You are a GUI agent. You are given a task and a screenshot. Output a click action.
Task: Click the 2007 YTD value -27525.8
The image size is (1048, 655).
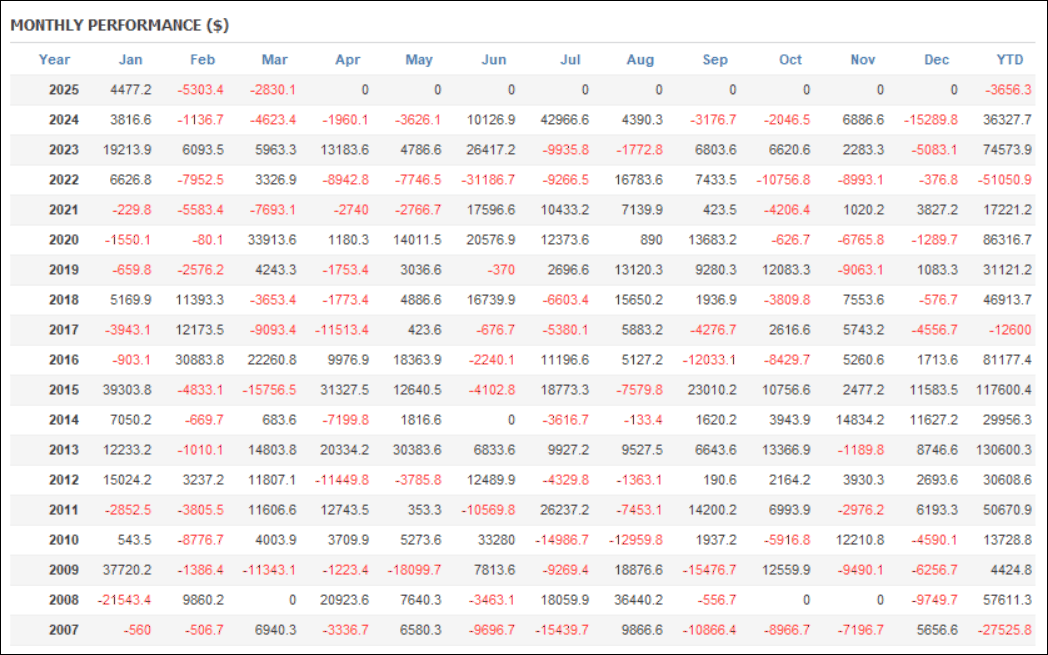point(1005,630)
